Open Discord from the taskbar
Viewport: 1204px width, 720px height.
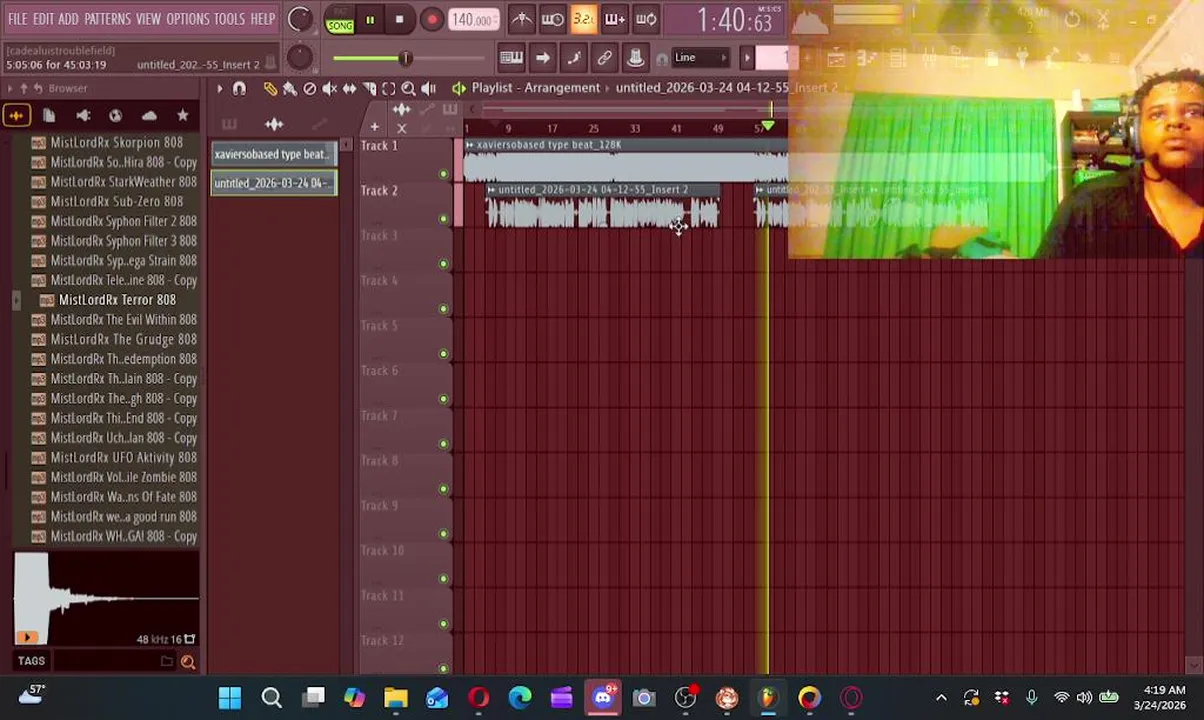(x=603, y=698)
